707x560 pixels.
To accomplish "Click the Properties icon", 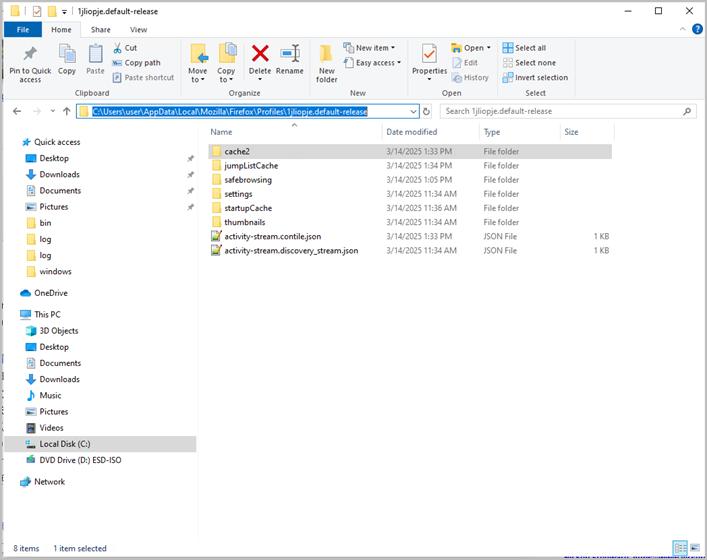I will [x=429, y=54].
